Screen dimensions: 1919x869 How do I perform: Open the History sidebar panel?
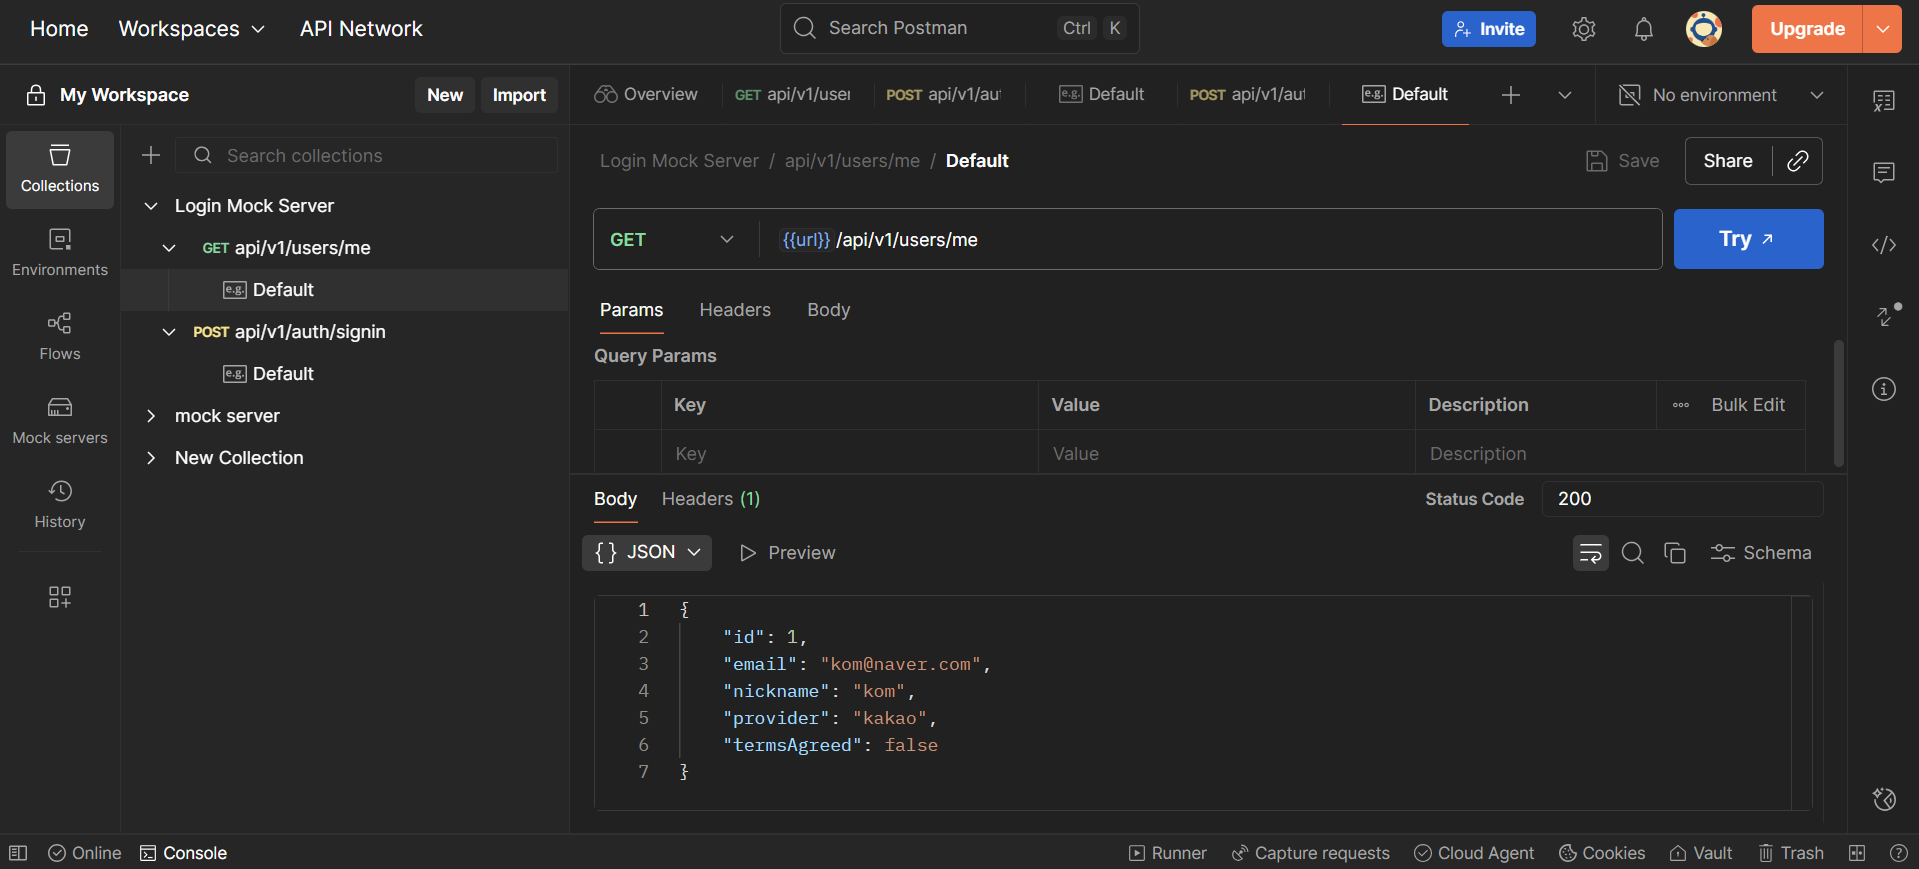coord(60,505)
